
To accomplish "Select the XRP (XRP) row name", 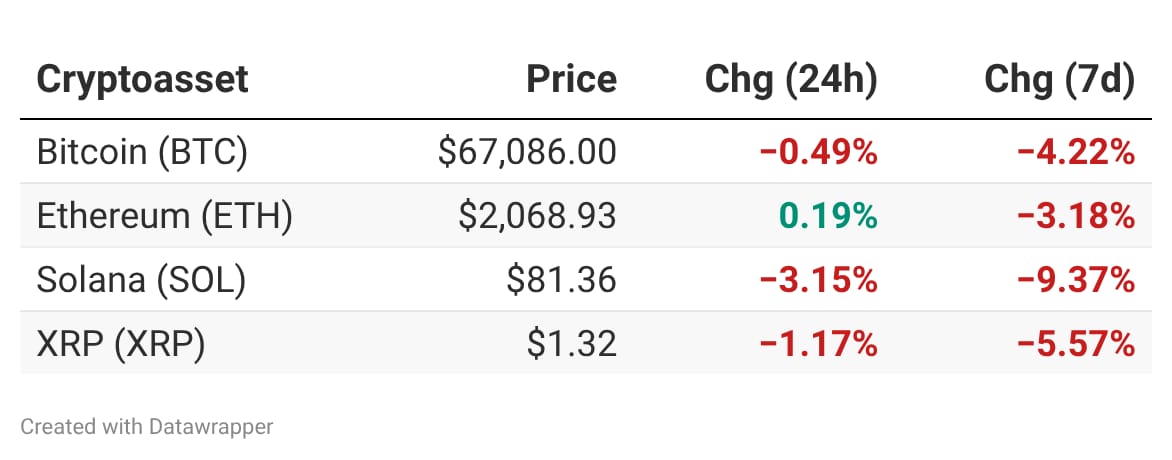I will 121,344.
